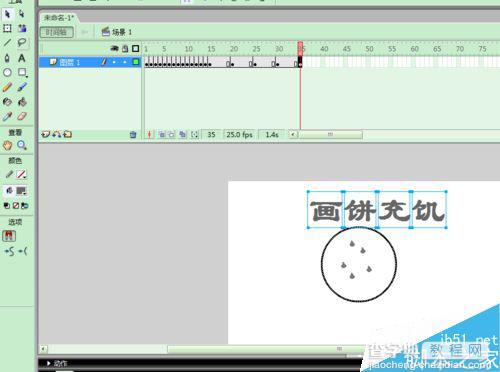Toggle Onion Skin Outlines button
Image resolution: width=500 pixels, height=372 pixels.
click(x=172, y=135)
